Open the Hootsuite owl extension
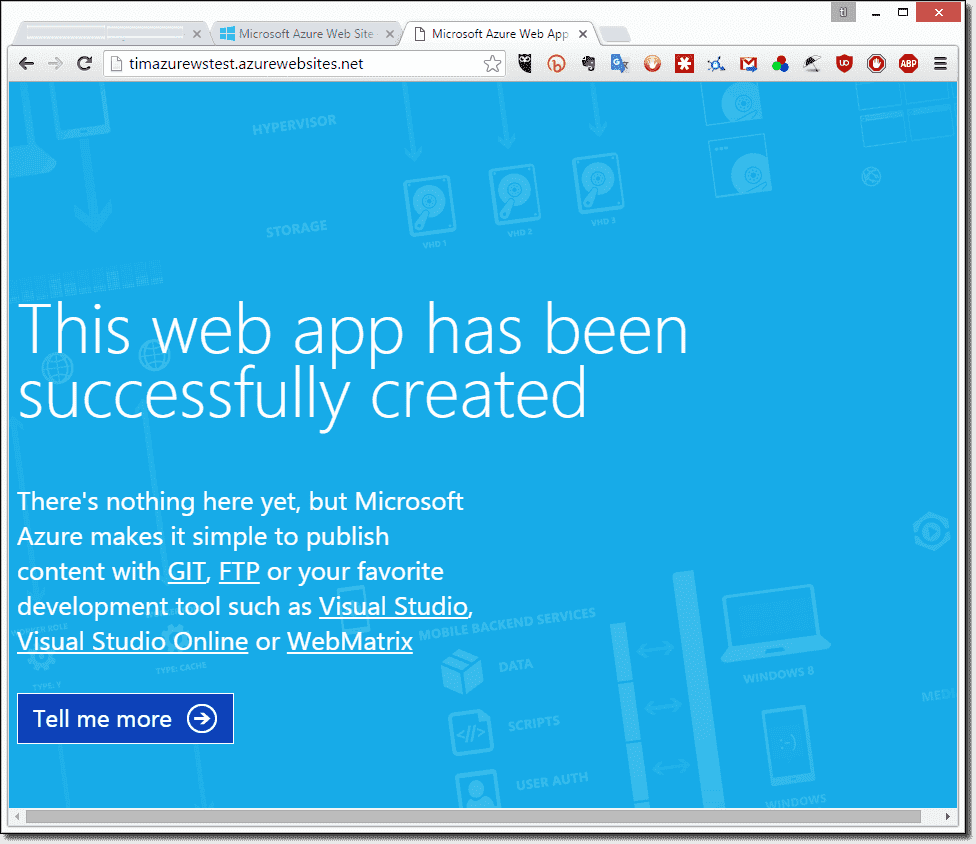This screenshot has height=844, width=976. coord(525,63)
